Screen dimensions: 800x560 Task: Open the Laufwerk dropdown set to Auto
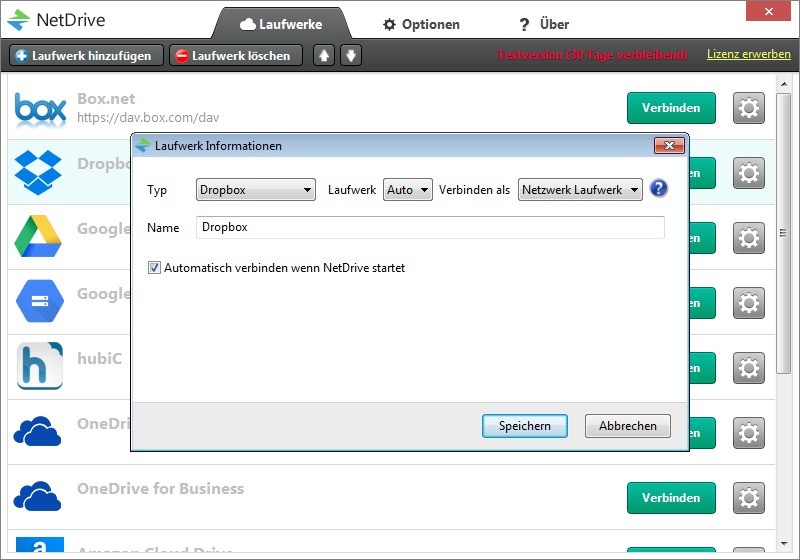click(407, 190)
